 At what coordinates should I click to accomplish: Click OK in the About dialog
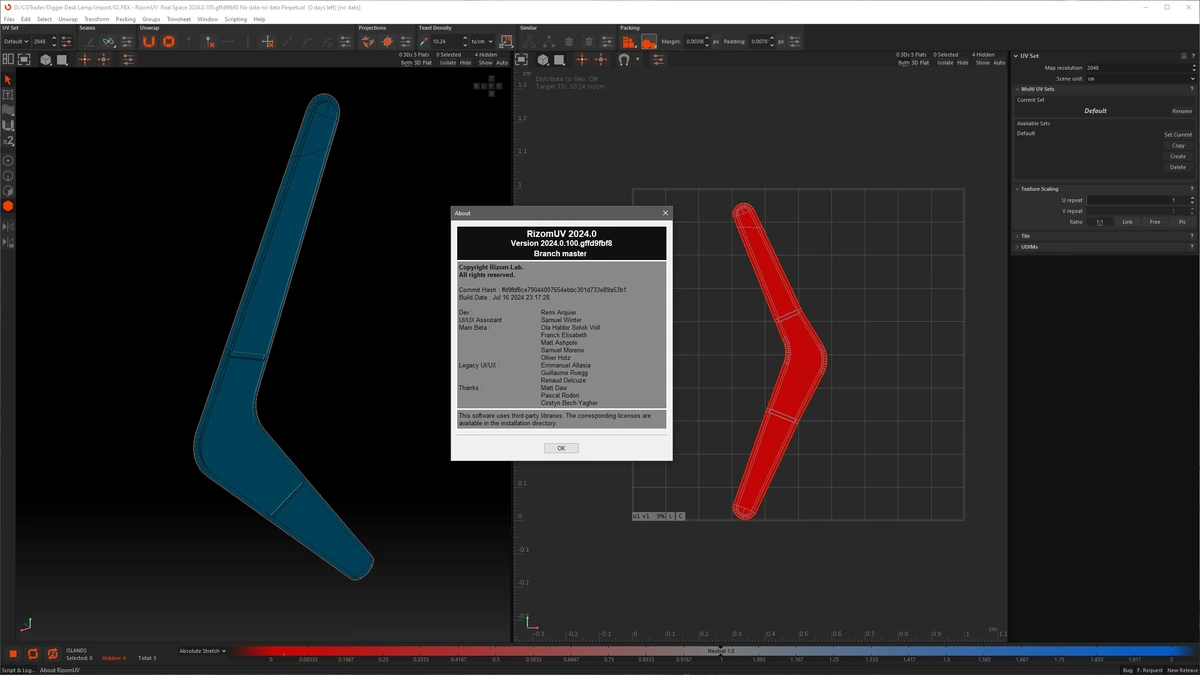click(561, 448)
